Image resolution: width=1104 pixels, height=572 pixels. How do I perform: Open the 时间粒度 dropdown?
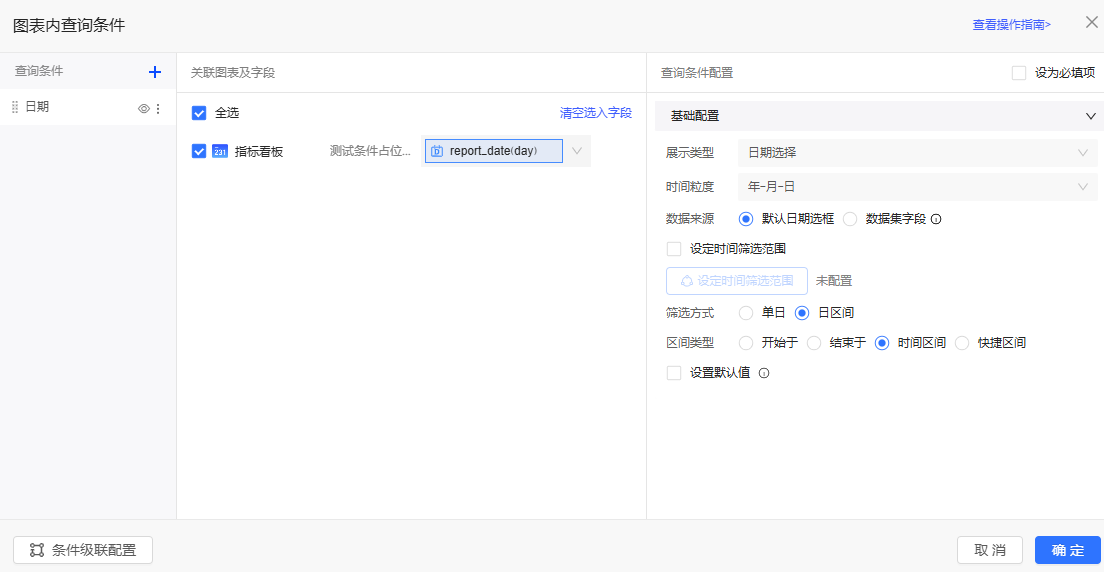[x=916, y=187]
